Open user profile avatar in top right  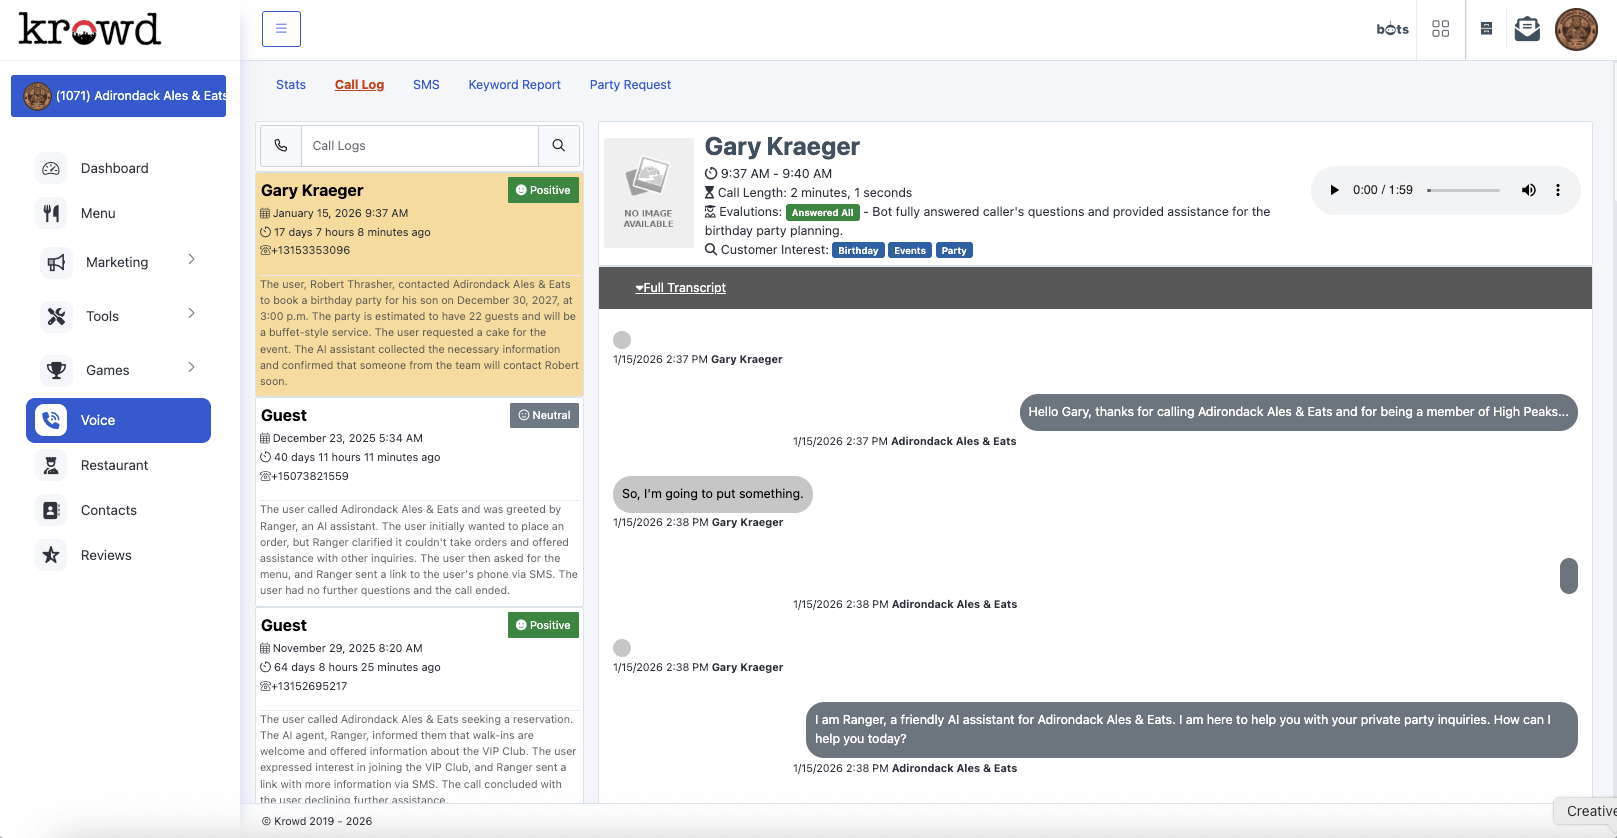(1576, 30)
